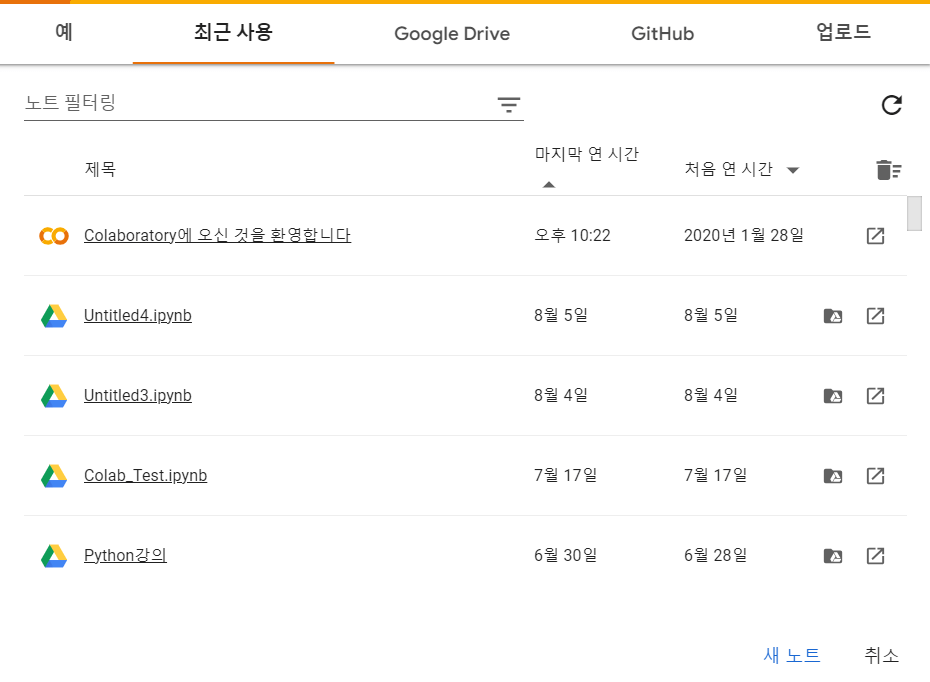Open the Google Drive tab
Image resolution: width=930 pixels, height=682 pixels.
452,34
